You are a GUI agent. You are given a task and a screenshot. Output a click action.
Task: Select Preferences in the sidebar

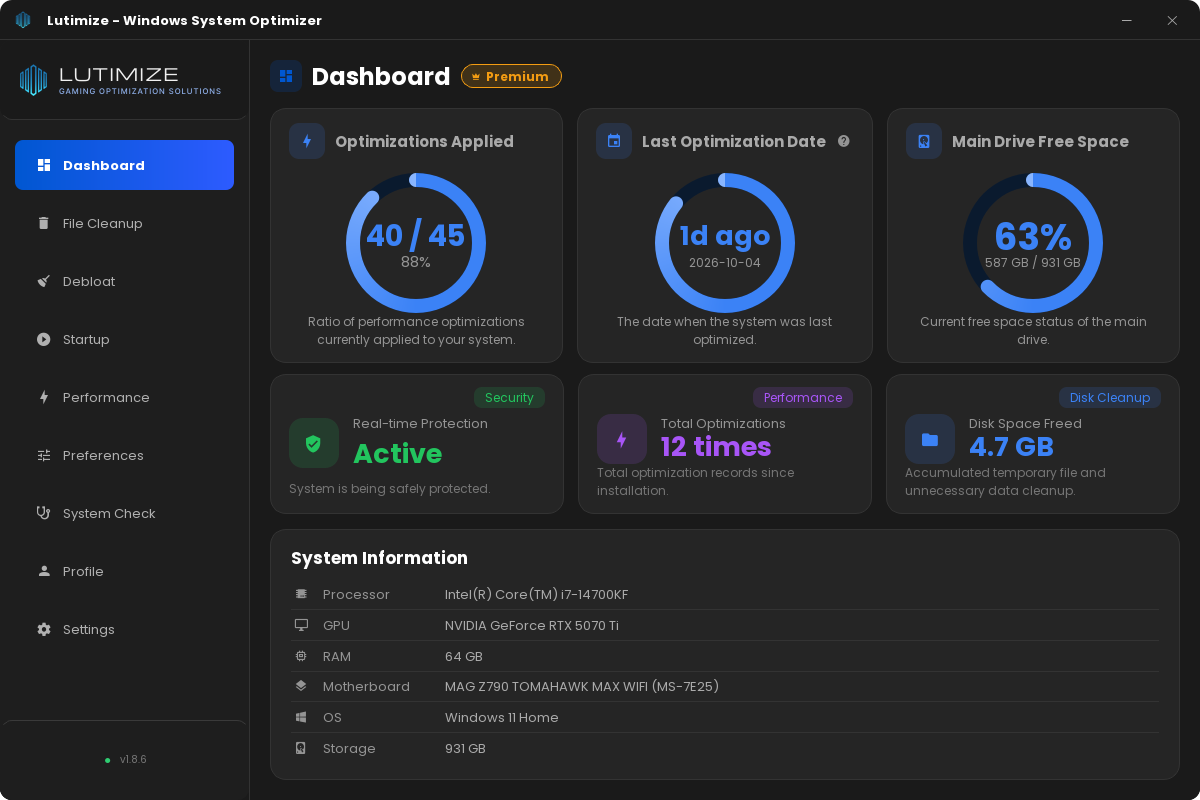pos(124,455)
